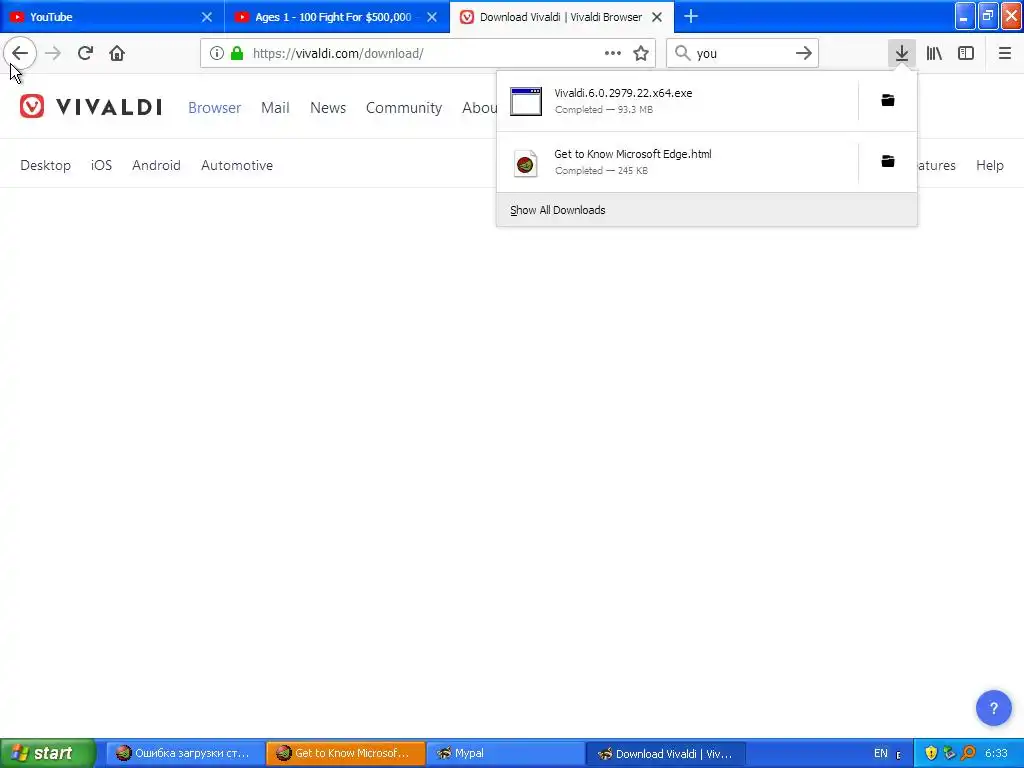
Task: Click the forward navigation arrow
Action: [53, 53]
